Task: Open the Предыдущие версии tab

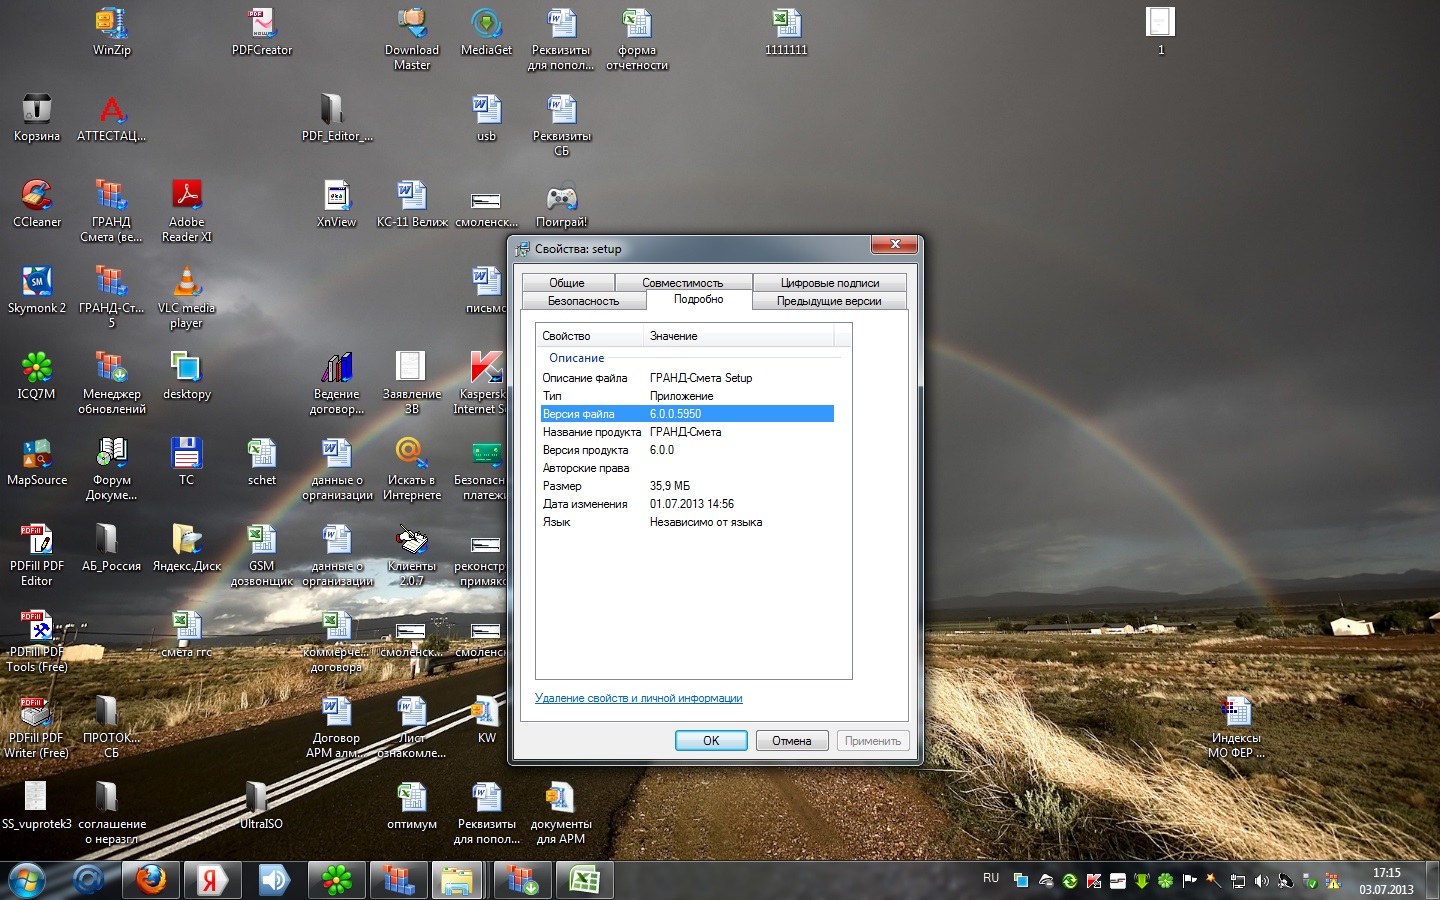Action: 829,301
